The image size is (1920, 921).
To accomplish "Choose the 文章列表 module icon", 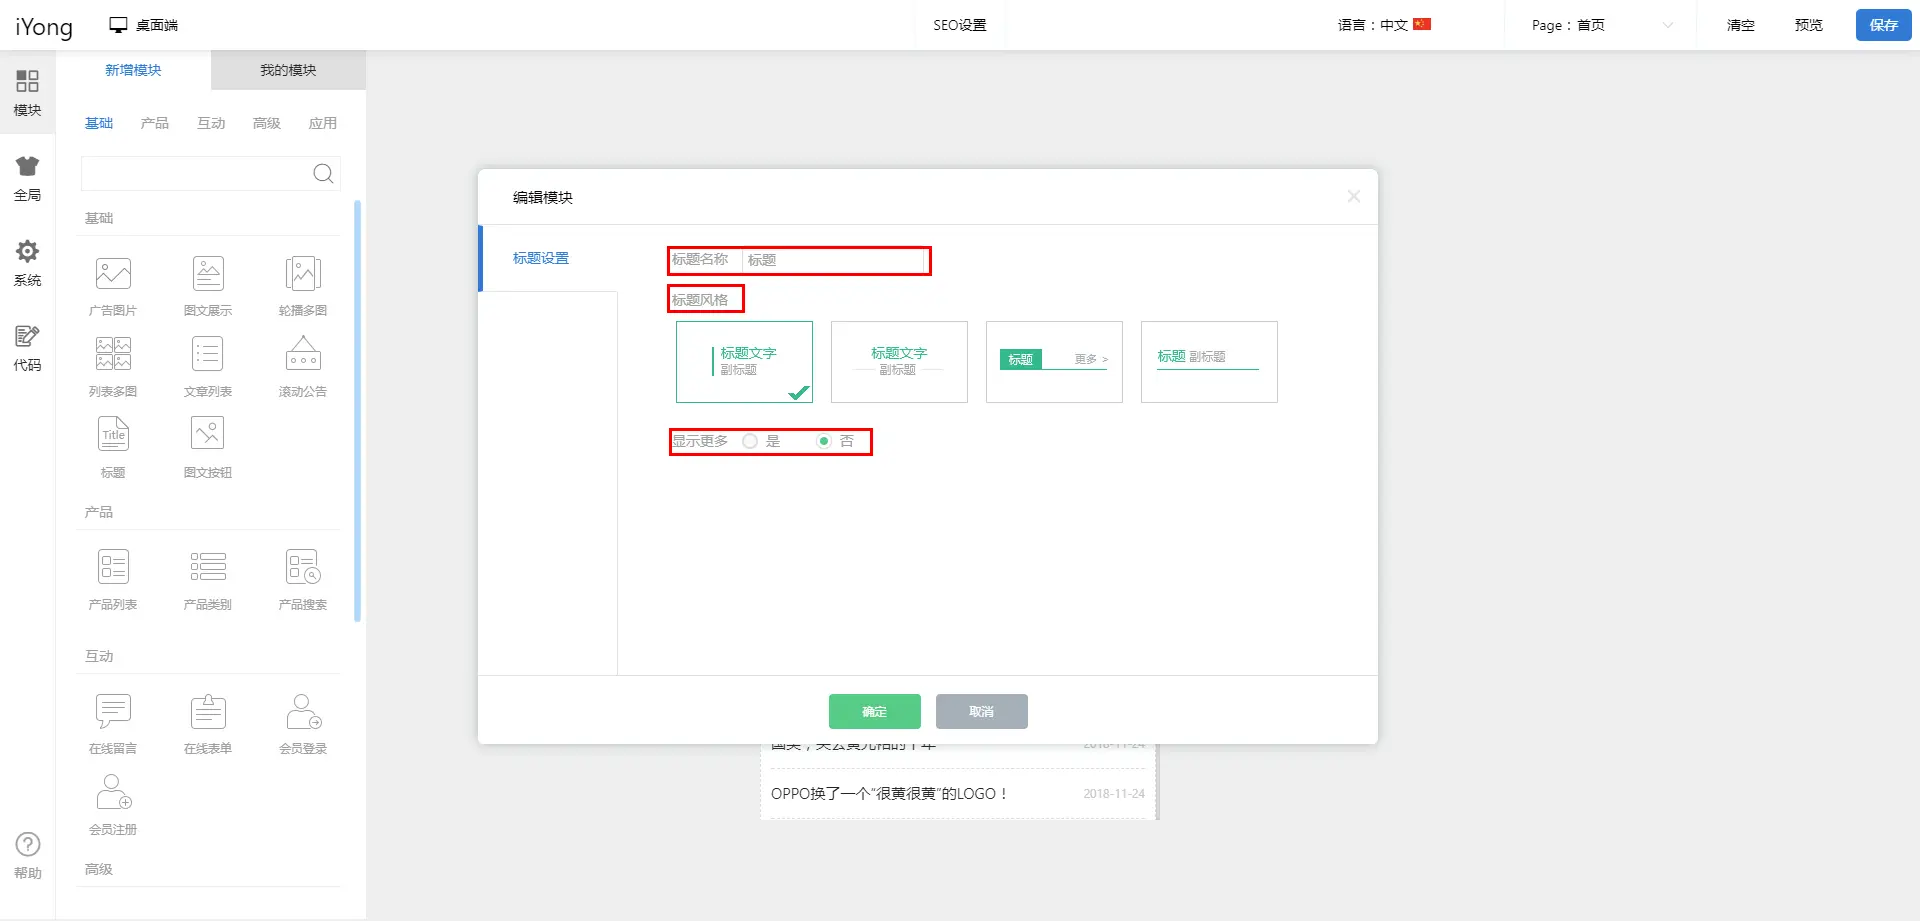I will (x=208, y=355).
